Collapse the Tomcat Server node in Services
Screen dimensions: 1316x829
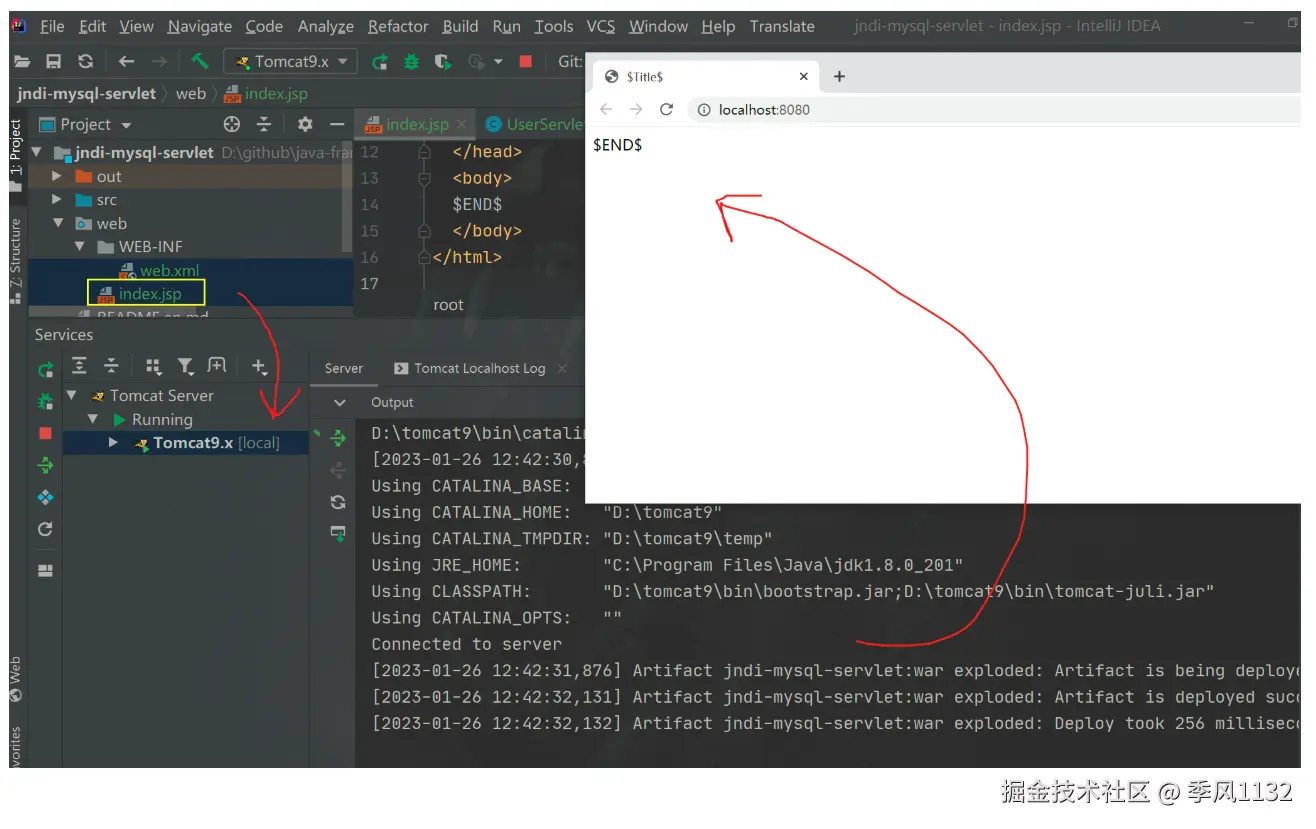click(x=72, y=396)
